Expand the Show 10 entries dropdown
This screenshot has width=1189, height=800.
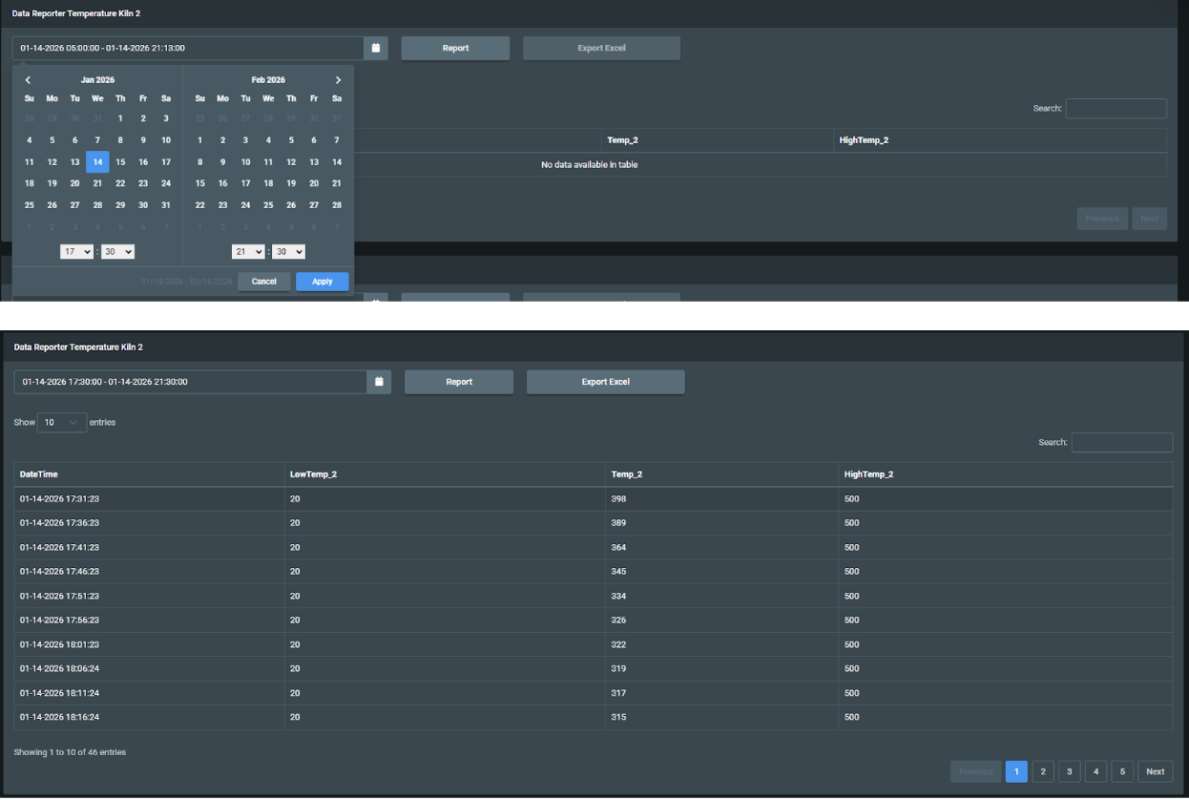(62, 423)
